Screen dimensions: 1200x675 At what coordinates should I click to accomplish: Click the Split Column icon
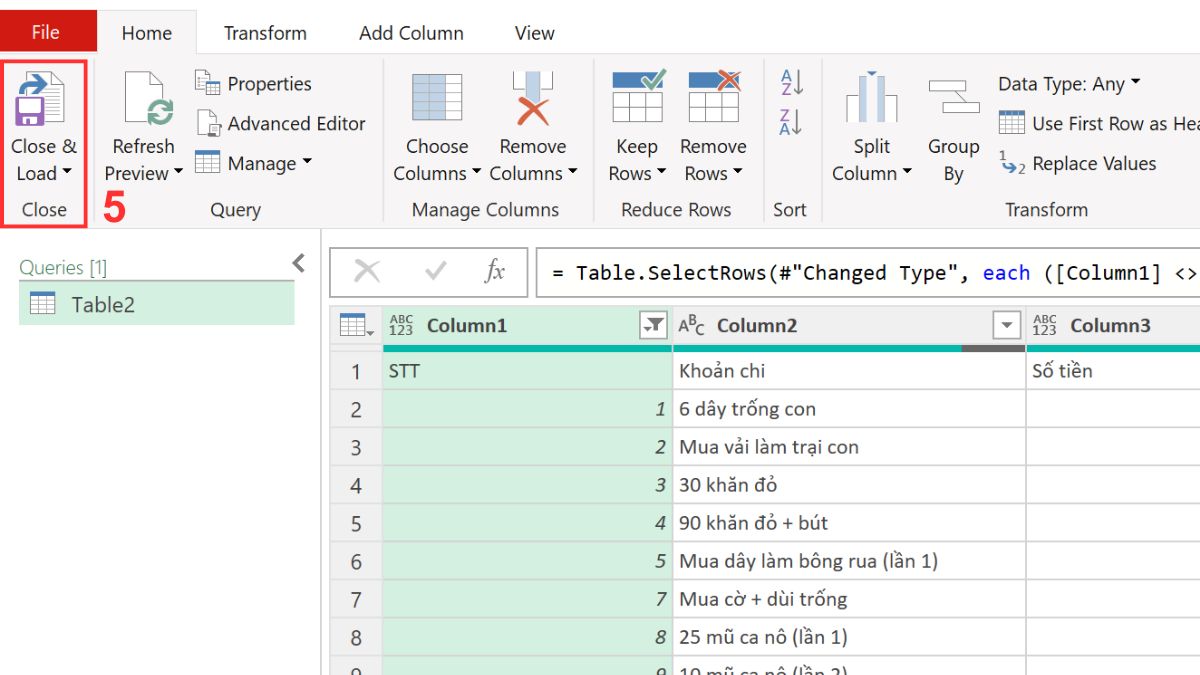(x=872, y=98)
